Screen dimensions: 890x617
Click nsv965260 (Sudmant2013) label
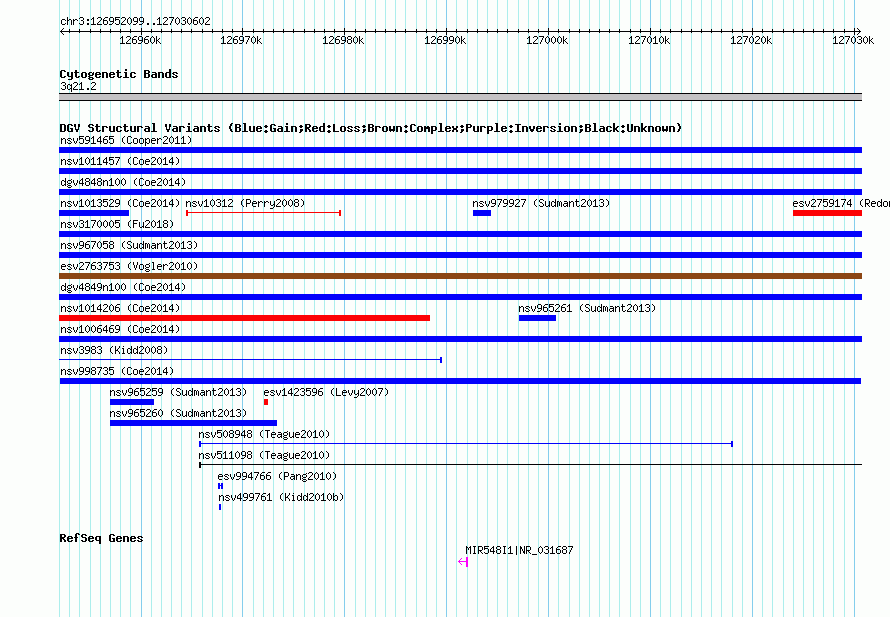pos(178,413)
